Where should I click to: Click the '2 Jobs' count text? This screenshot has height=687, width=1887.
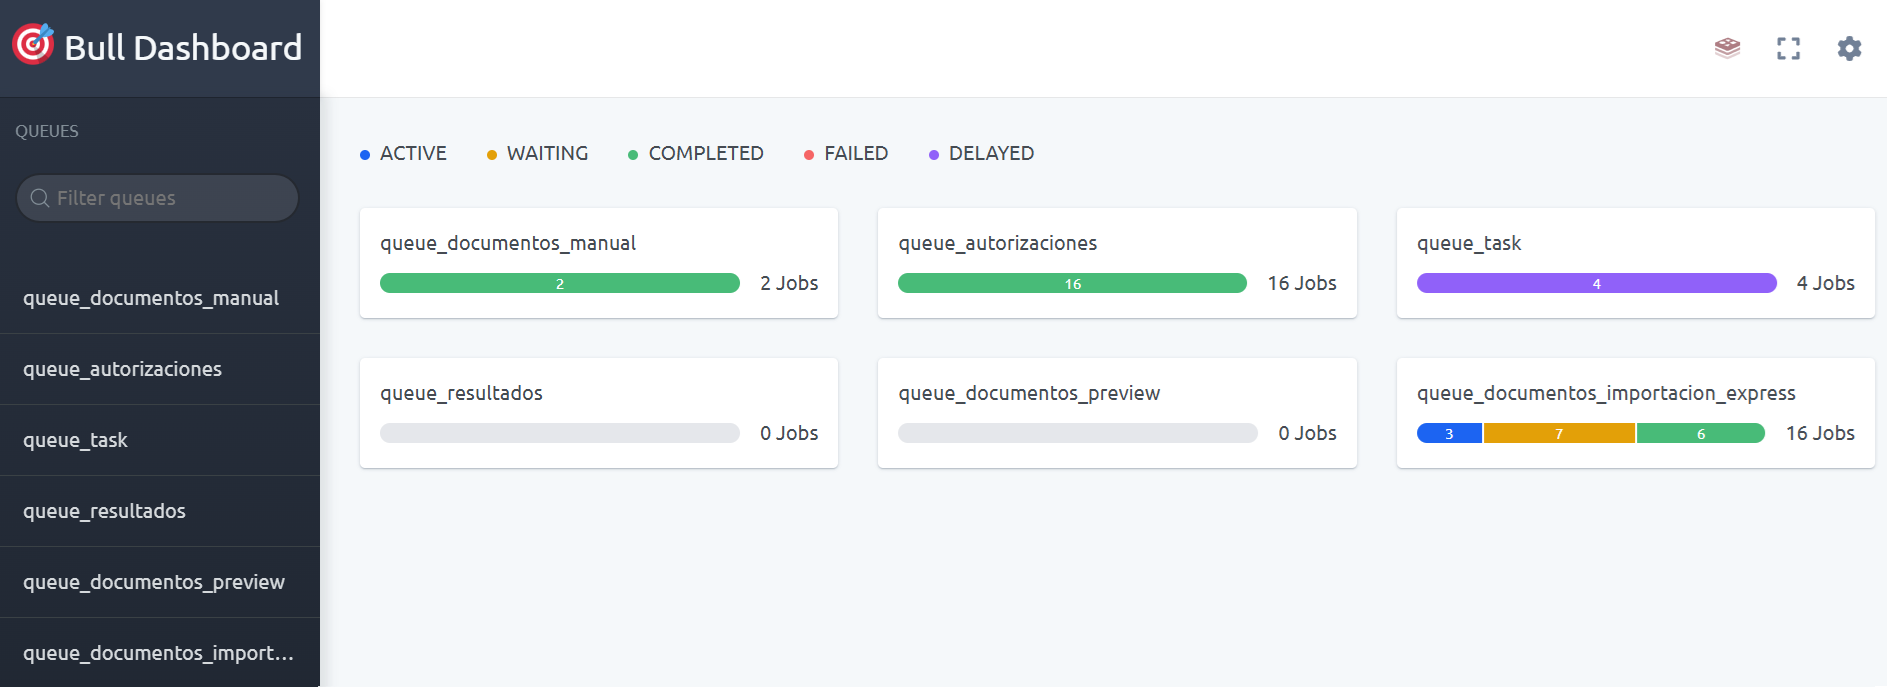coord(789,283)
